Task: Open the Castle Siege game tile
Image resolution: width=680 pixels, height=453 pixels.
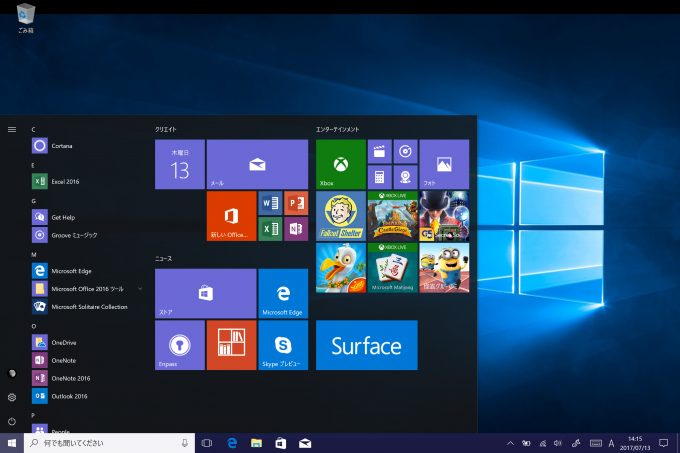Action: pos(392,216)
